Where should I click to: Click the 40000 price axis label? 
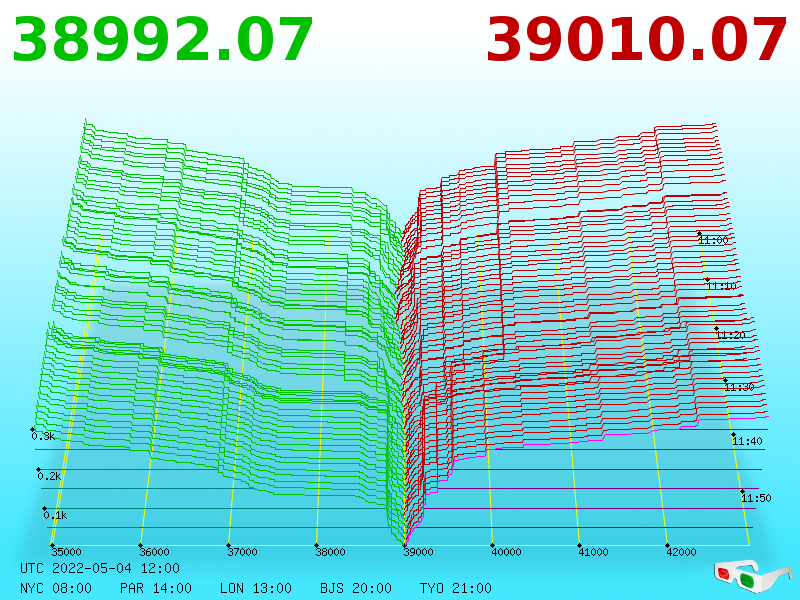pos(507,552)
